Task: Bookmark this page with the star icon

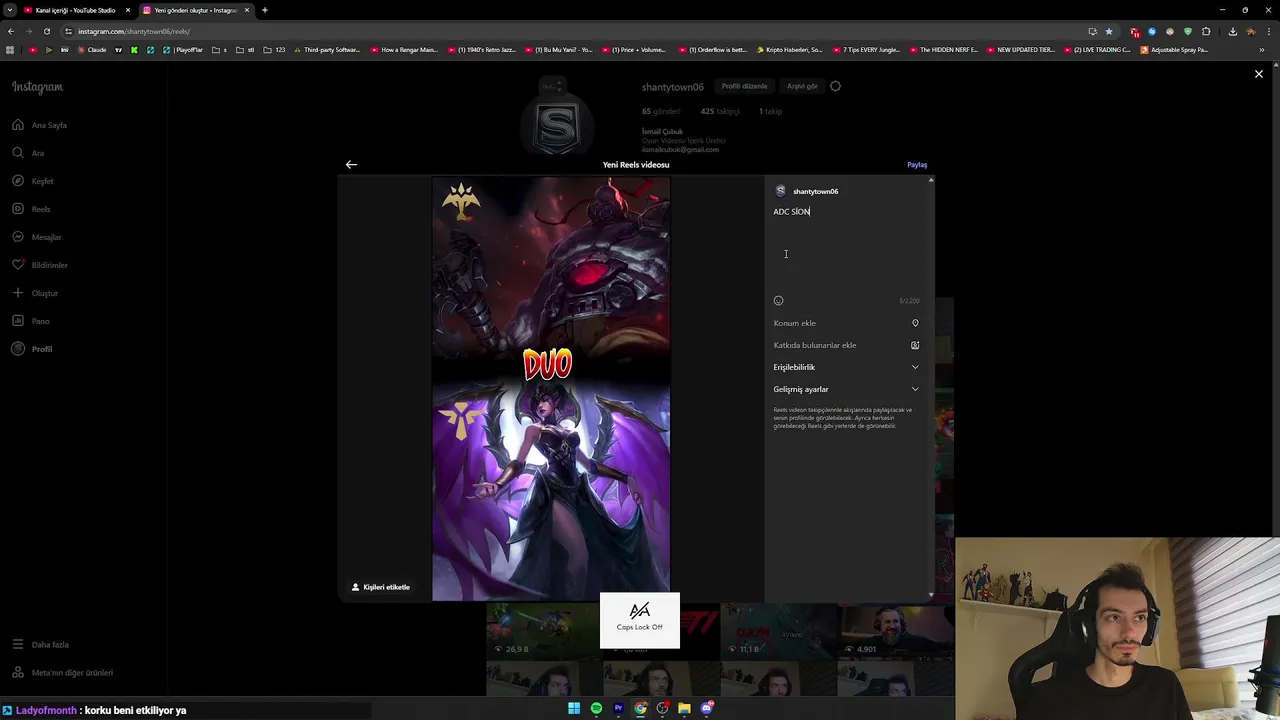Action: point(1109,31)
